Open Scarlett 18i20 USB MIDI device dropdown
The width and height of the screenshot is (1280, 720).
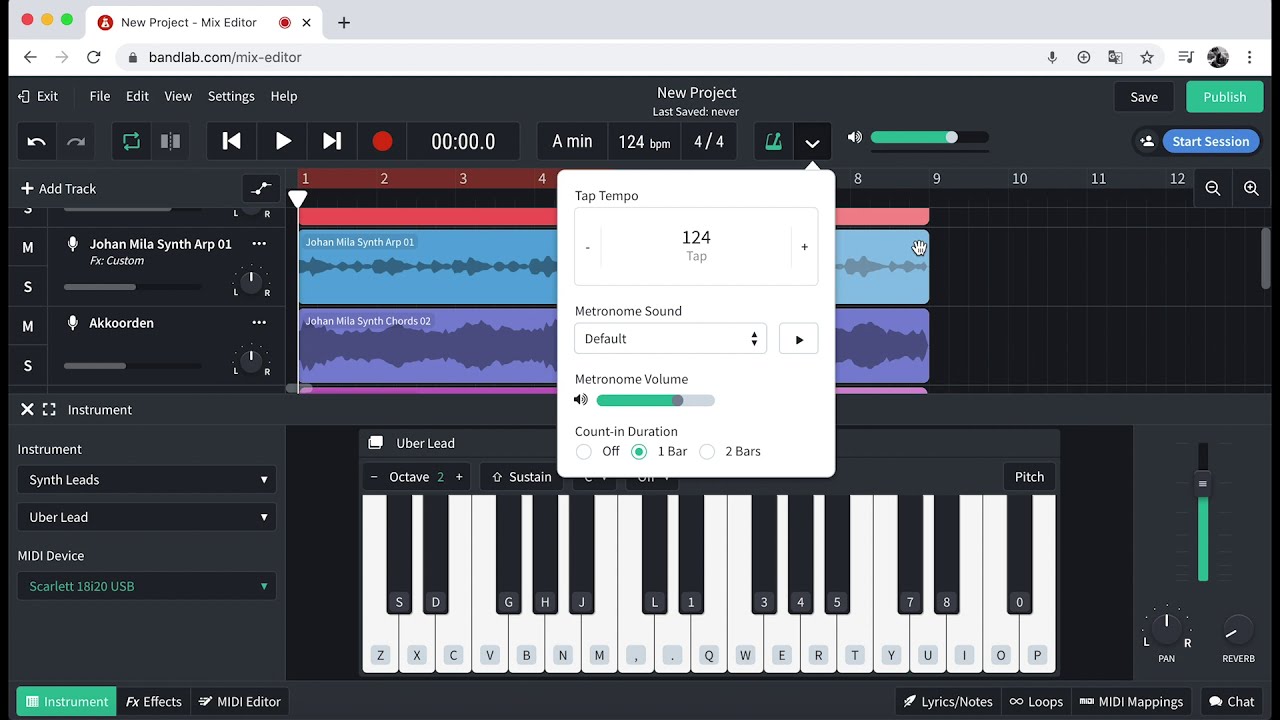click(x=146, y=586)
